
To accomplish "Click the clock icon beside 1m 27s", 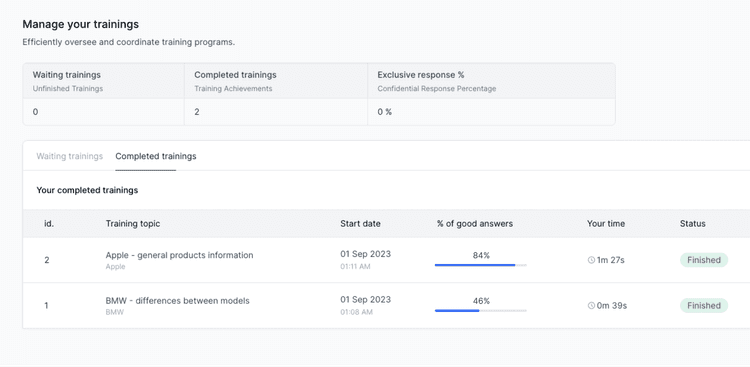I will click(x=591, y=260).
